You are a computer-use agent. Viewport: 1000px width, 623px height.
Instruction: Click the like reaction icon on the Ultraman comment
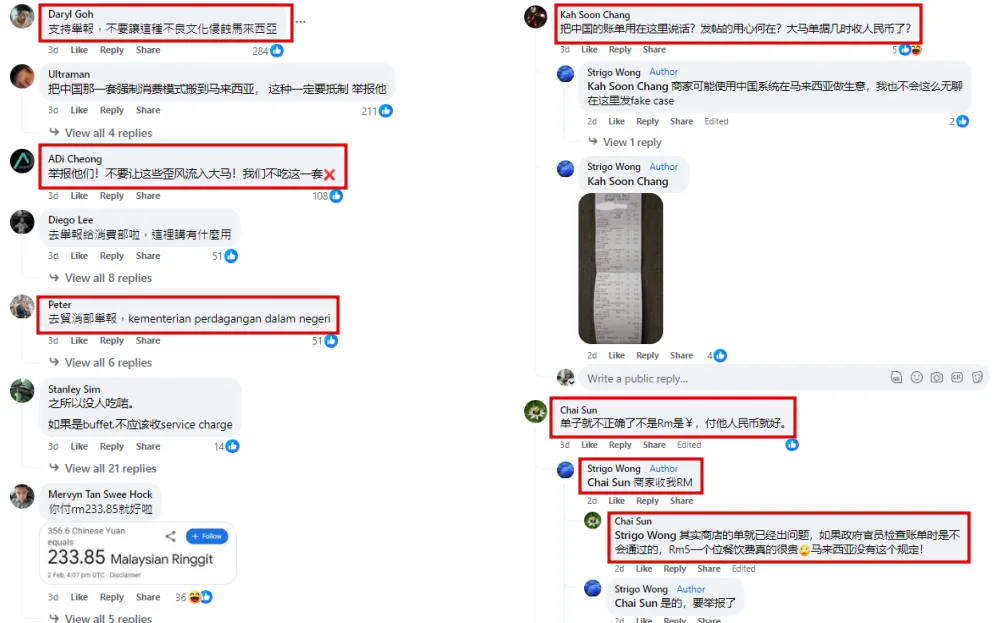[x=386, y=111]
